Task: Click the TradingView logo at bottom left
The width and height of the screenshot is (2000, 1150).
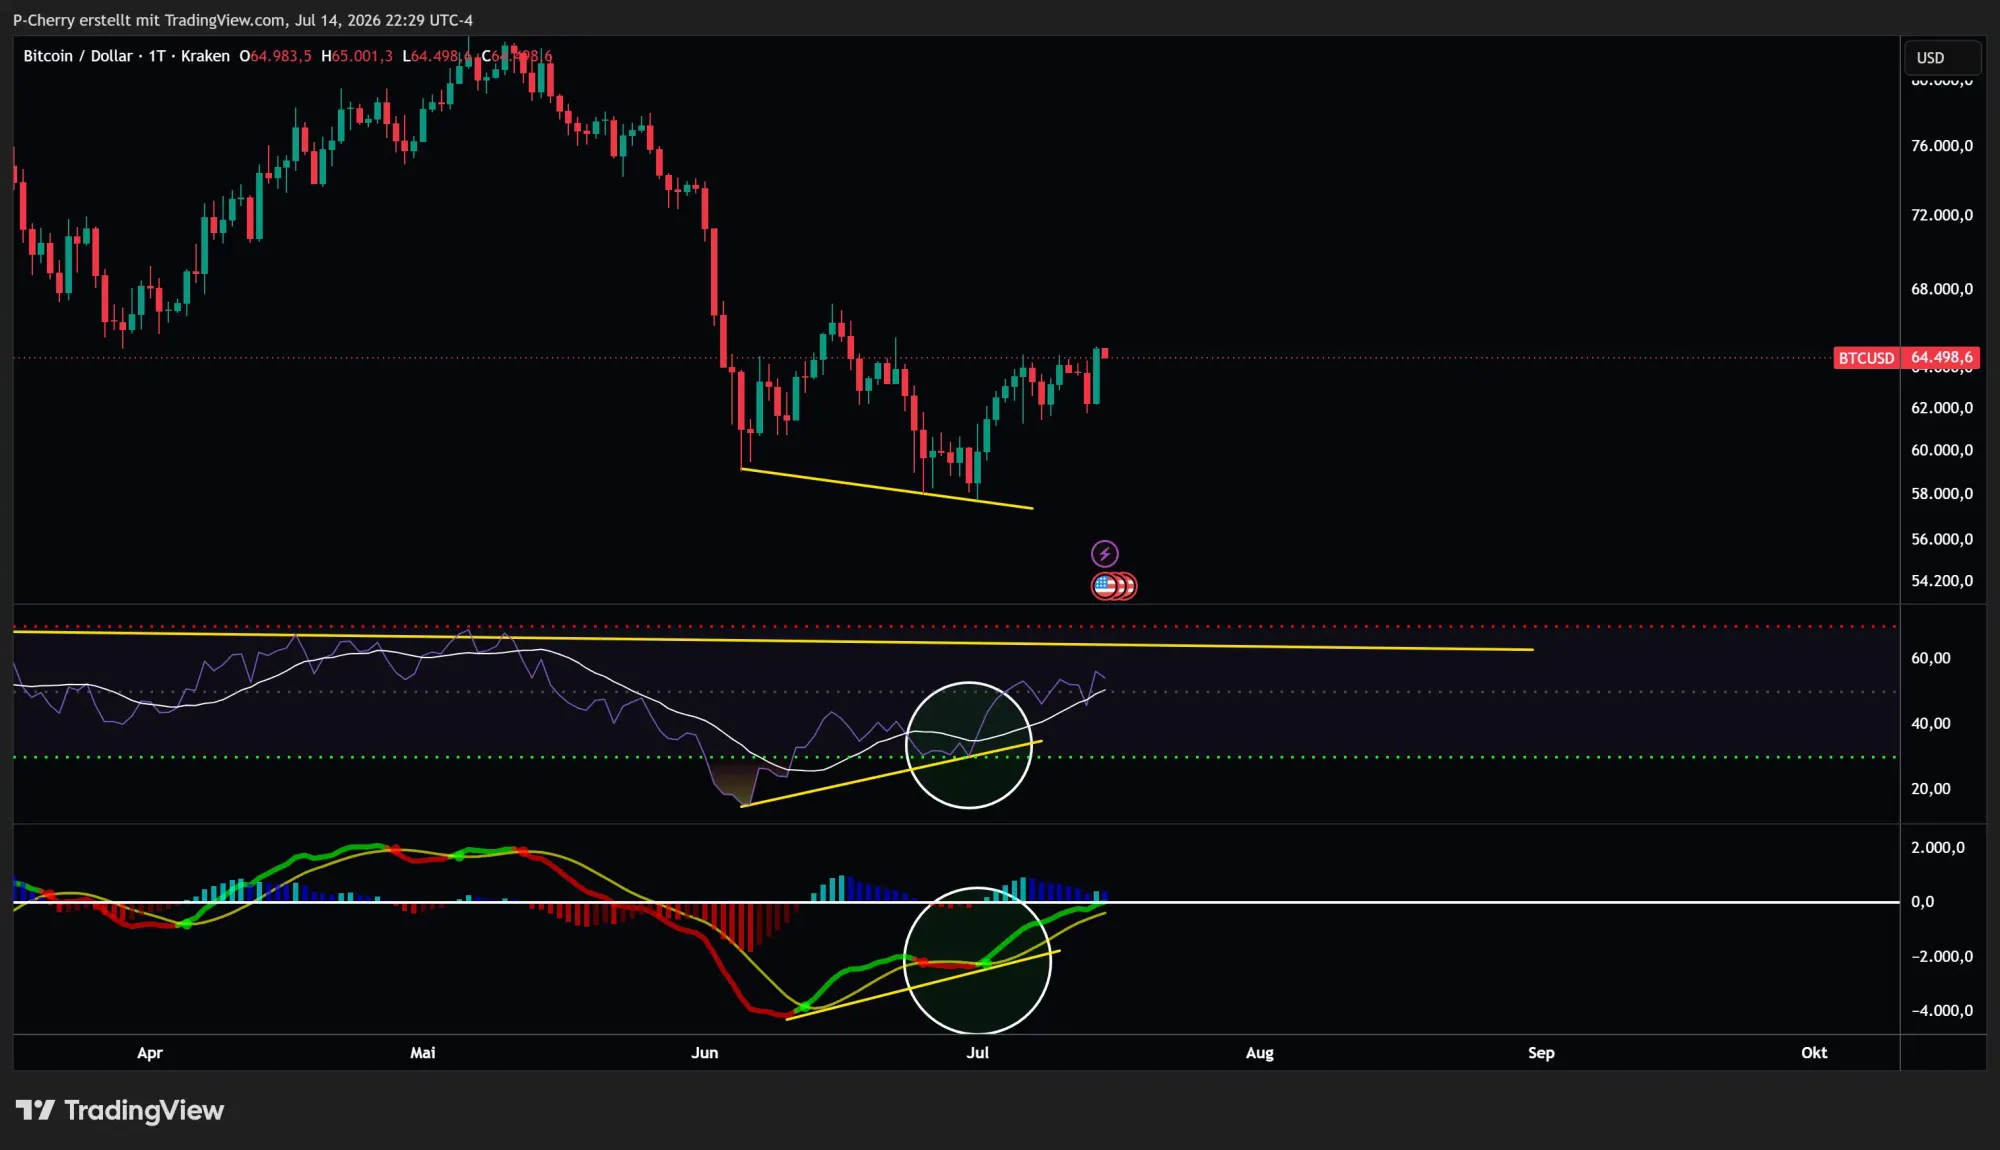Action: pos(120,1110)
